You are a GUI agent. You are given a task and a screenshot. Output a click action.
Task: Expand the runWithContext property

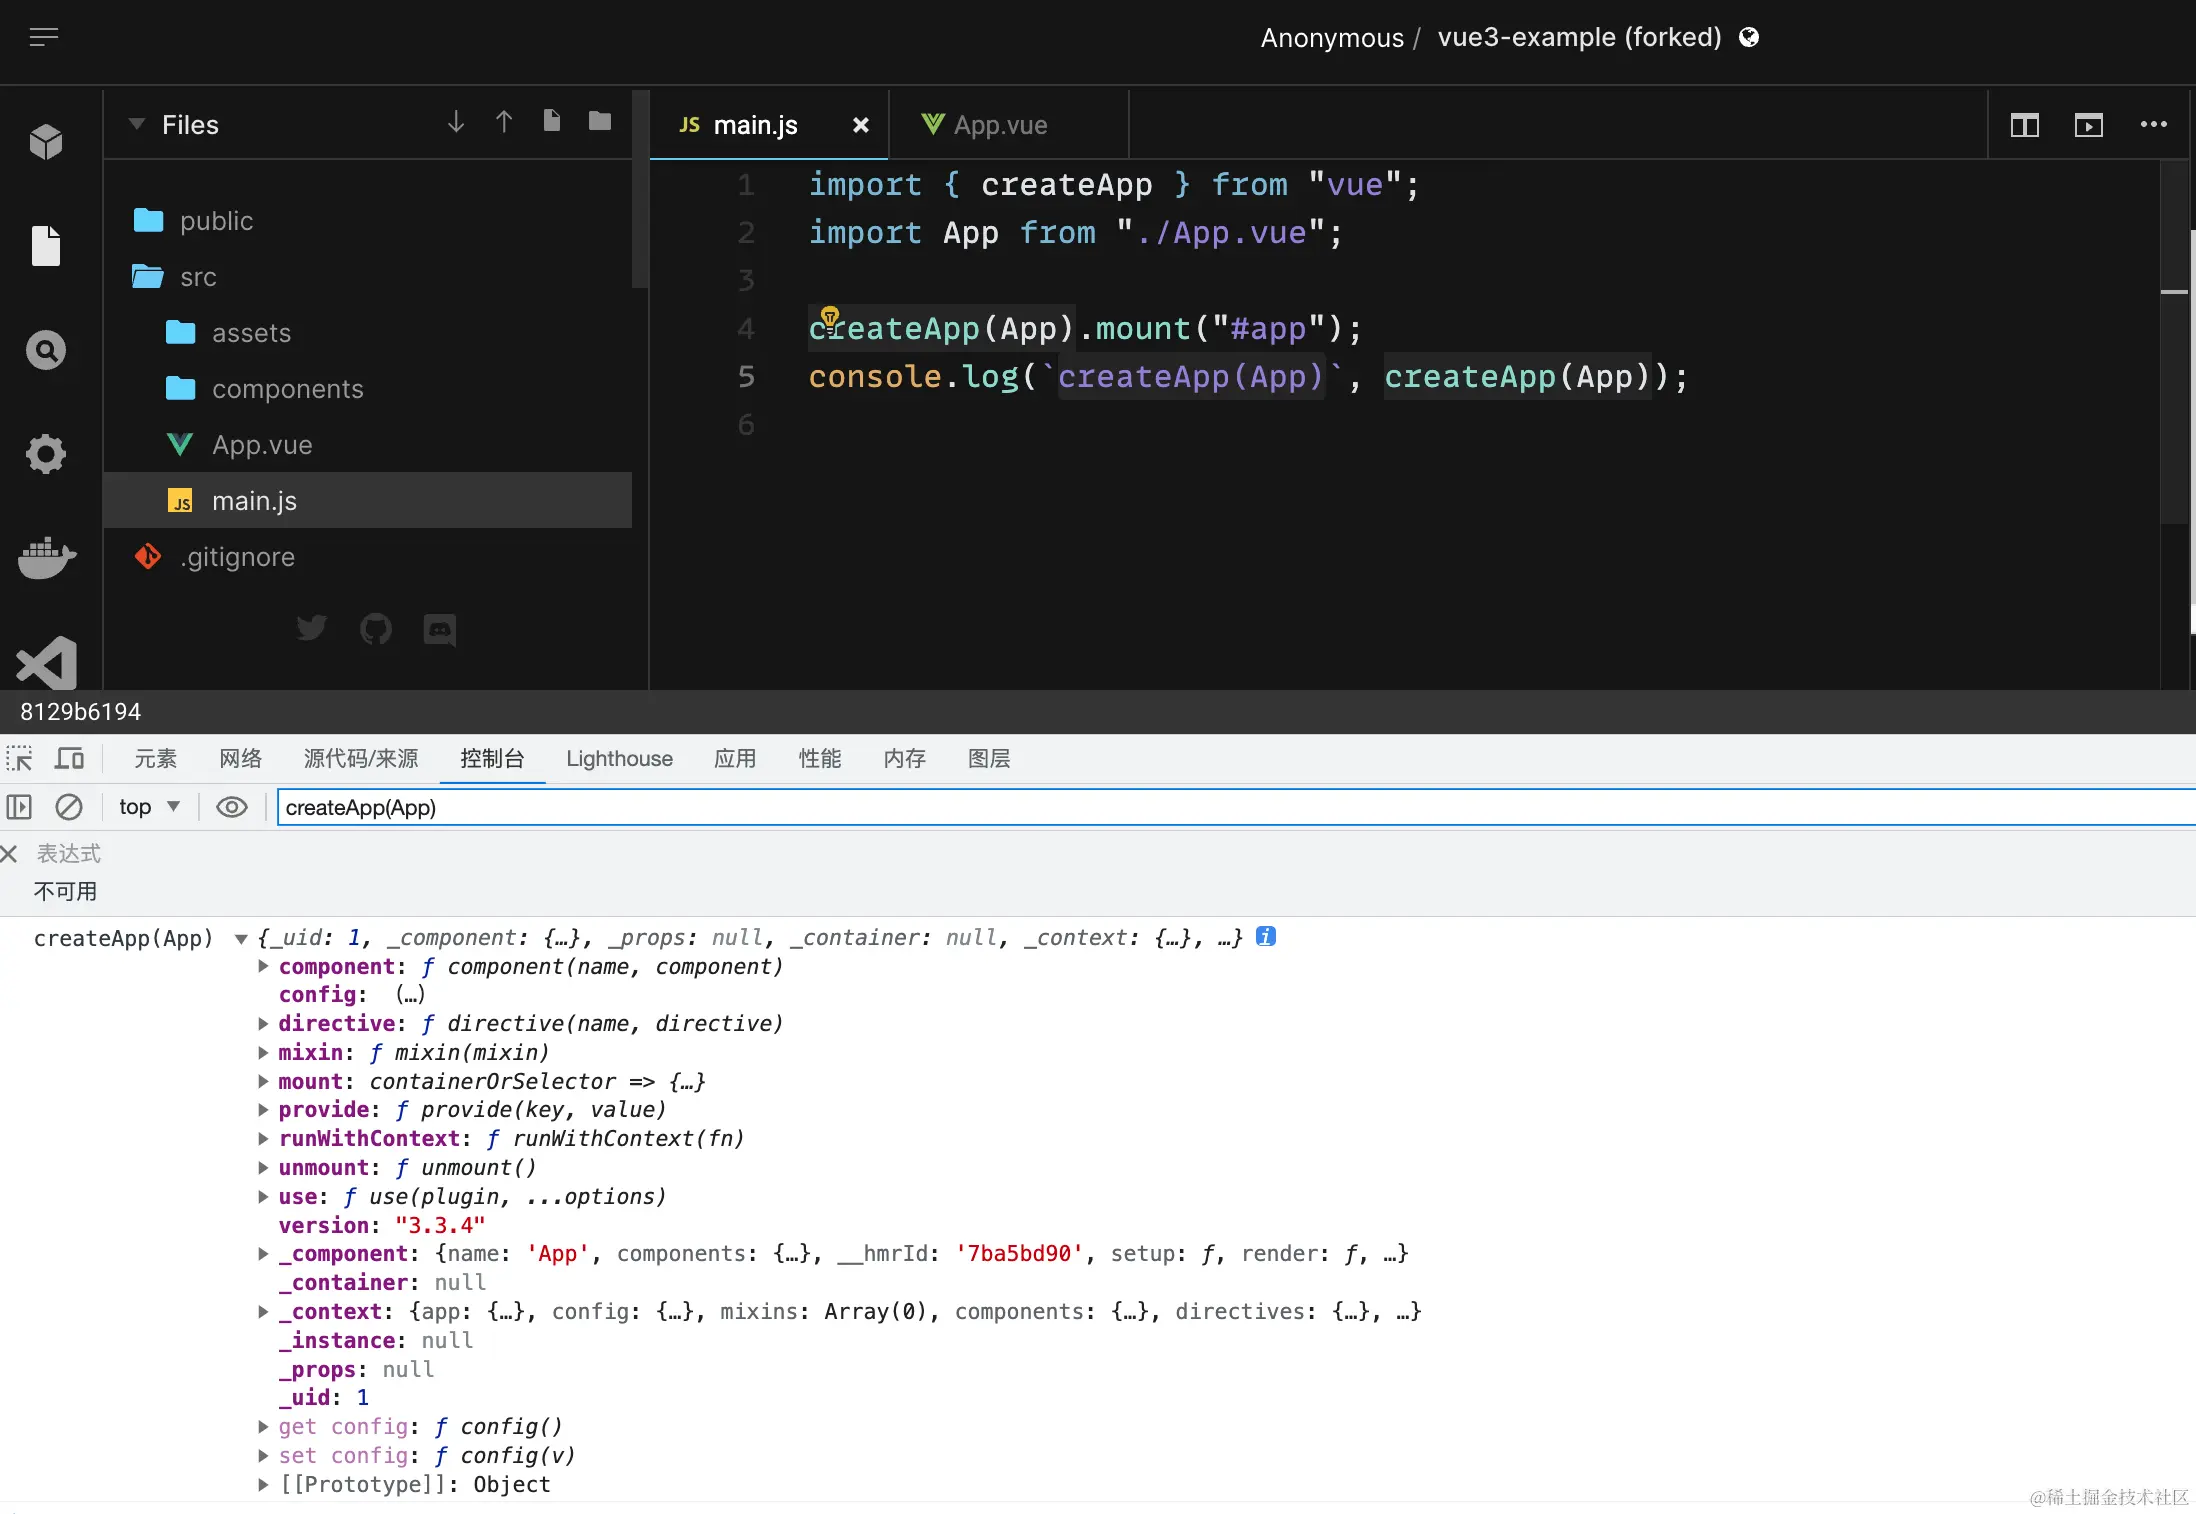point(263,1138)
